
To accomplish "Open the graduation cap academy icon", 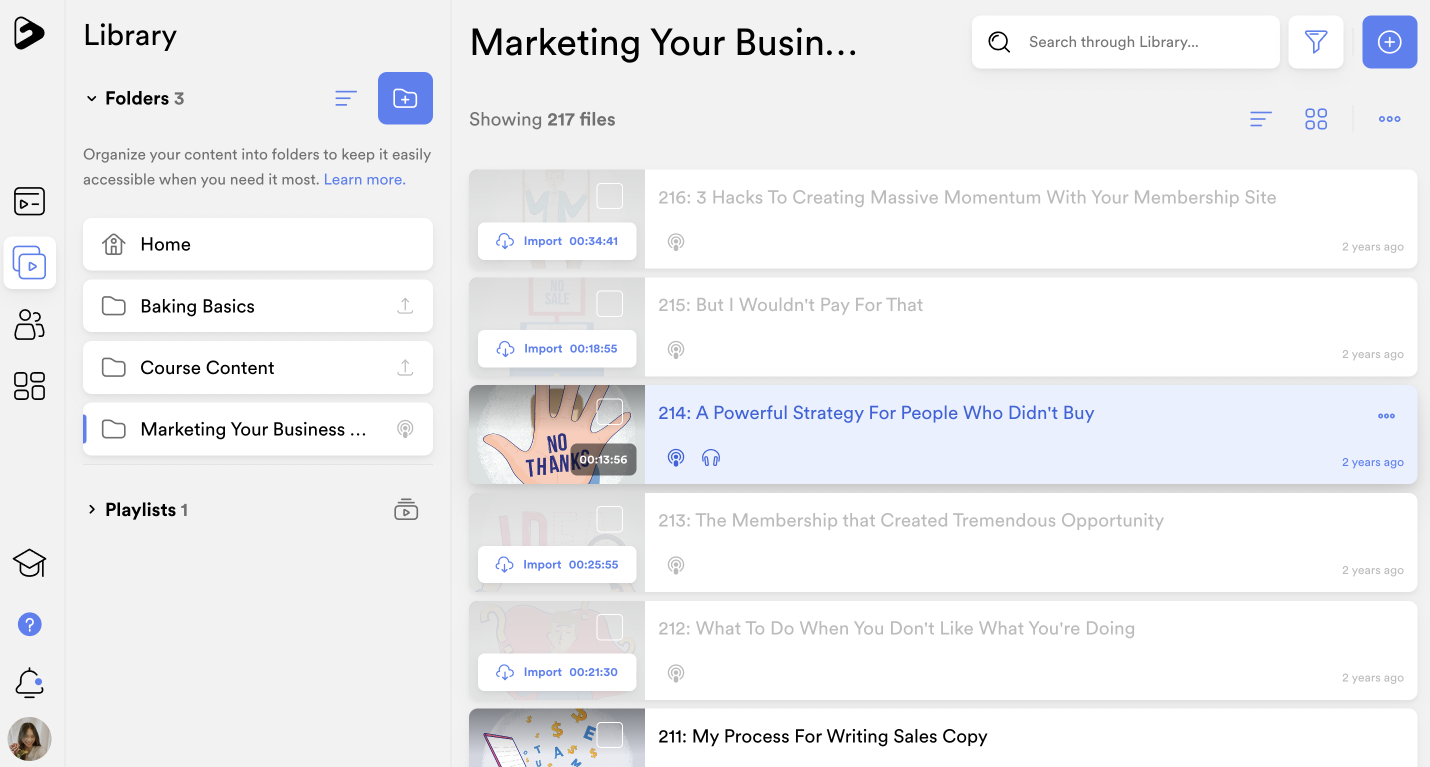I will click(x=29, y=563).
